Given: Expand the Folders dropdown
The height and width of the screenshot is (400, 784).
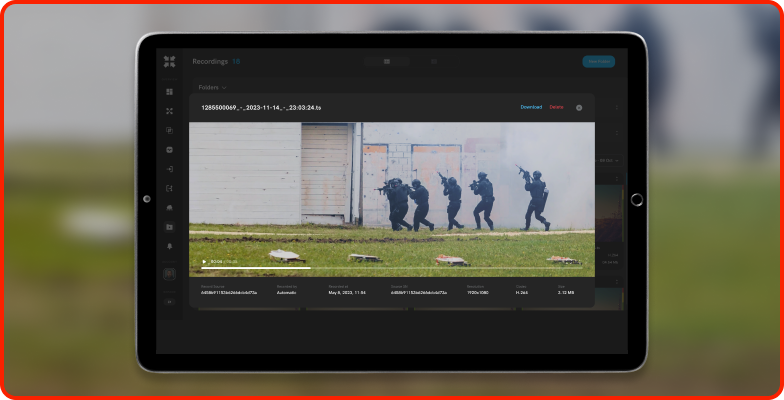Looking at the screenshot, I should pos(211,87).
